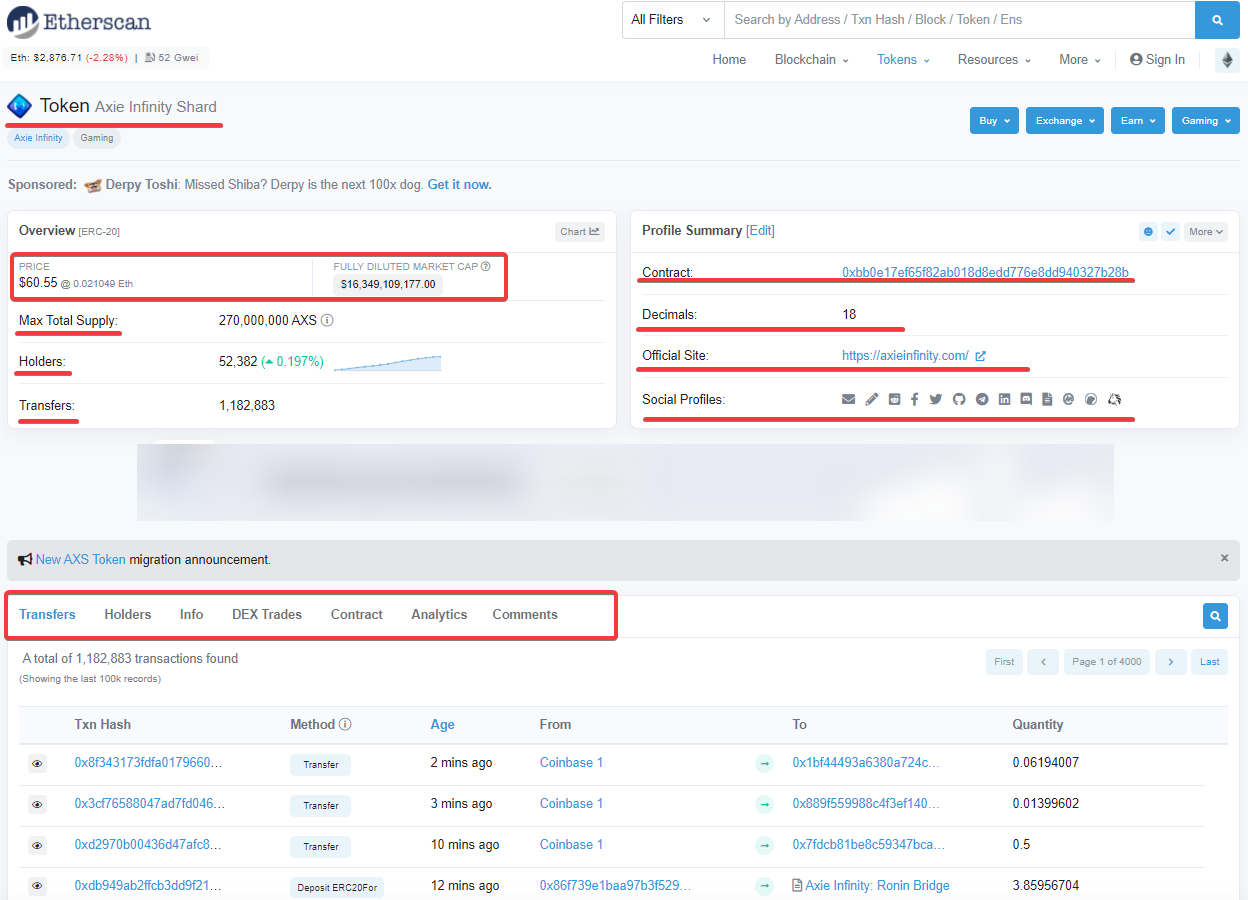Click the blue search magnifier button

[x=1217, y=20]
